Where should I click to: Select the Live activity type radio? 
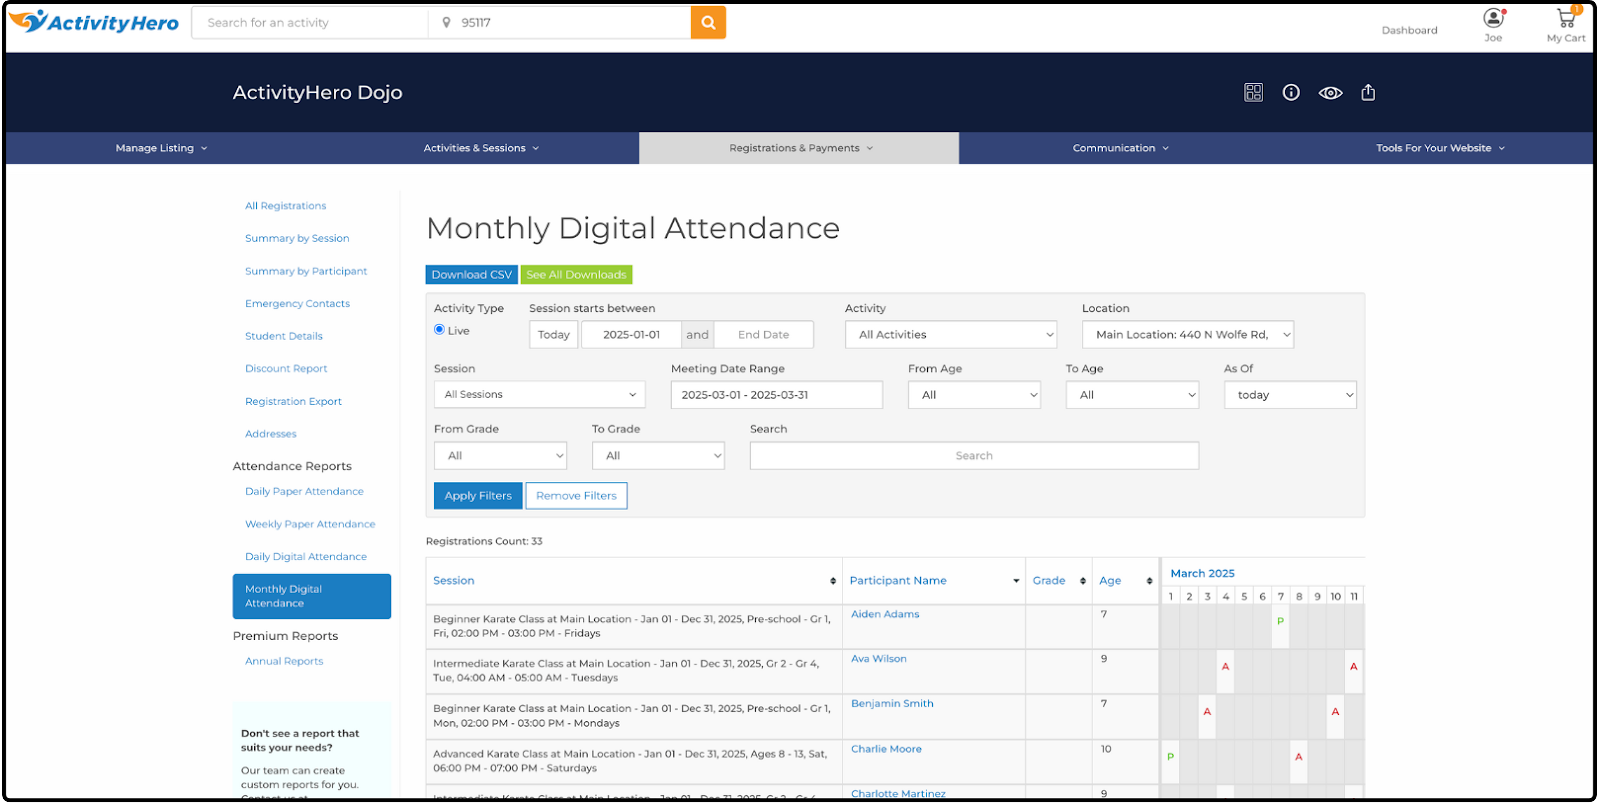439,329
